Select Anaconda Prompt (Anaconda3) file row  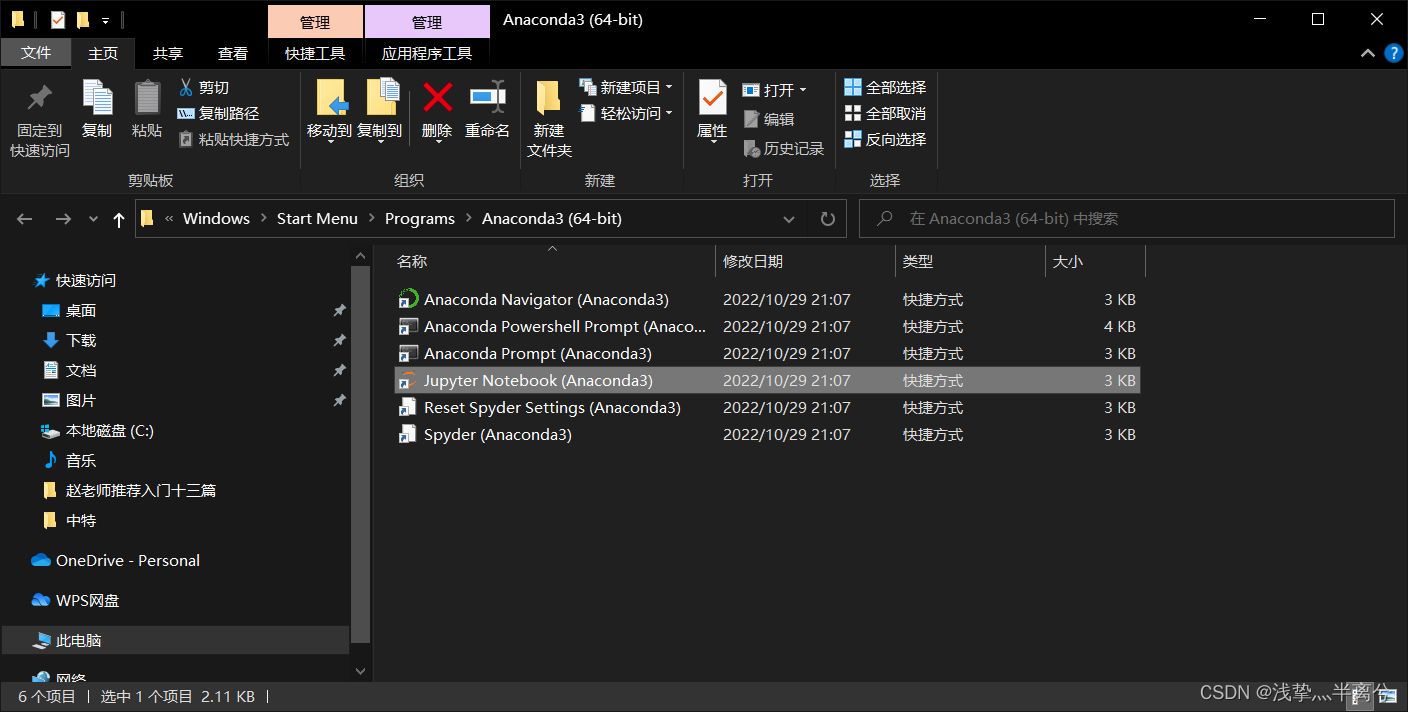point(766,353)
